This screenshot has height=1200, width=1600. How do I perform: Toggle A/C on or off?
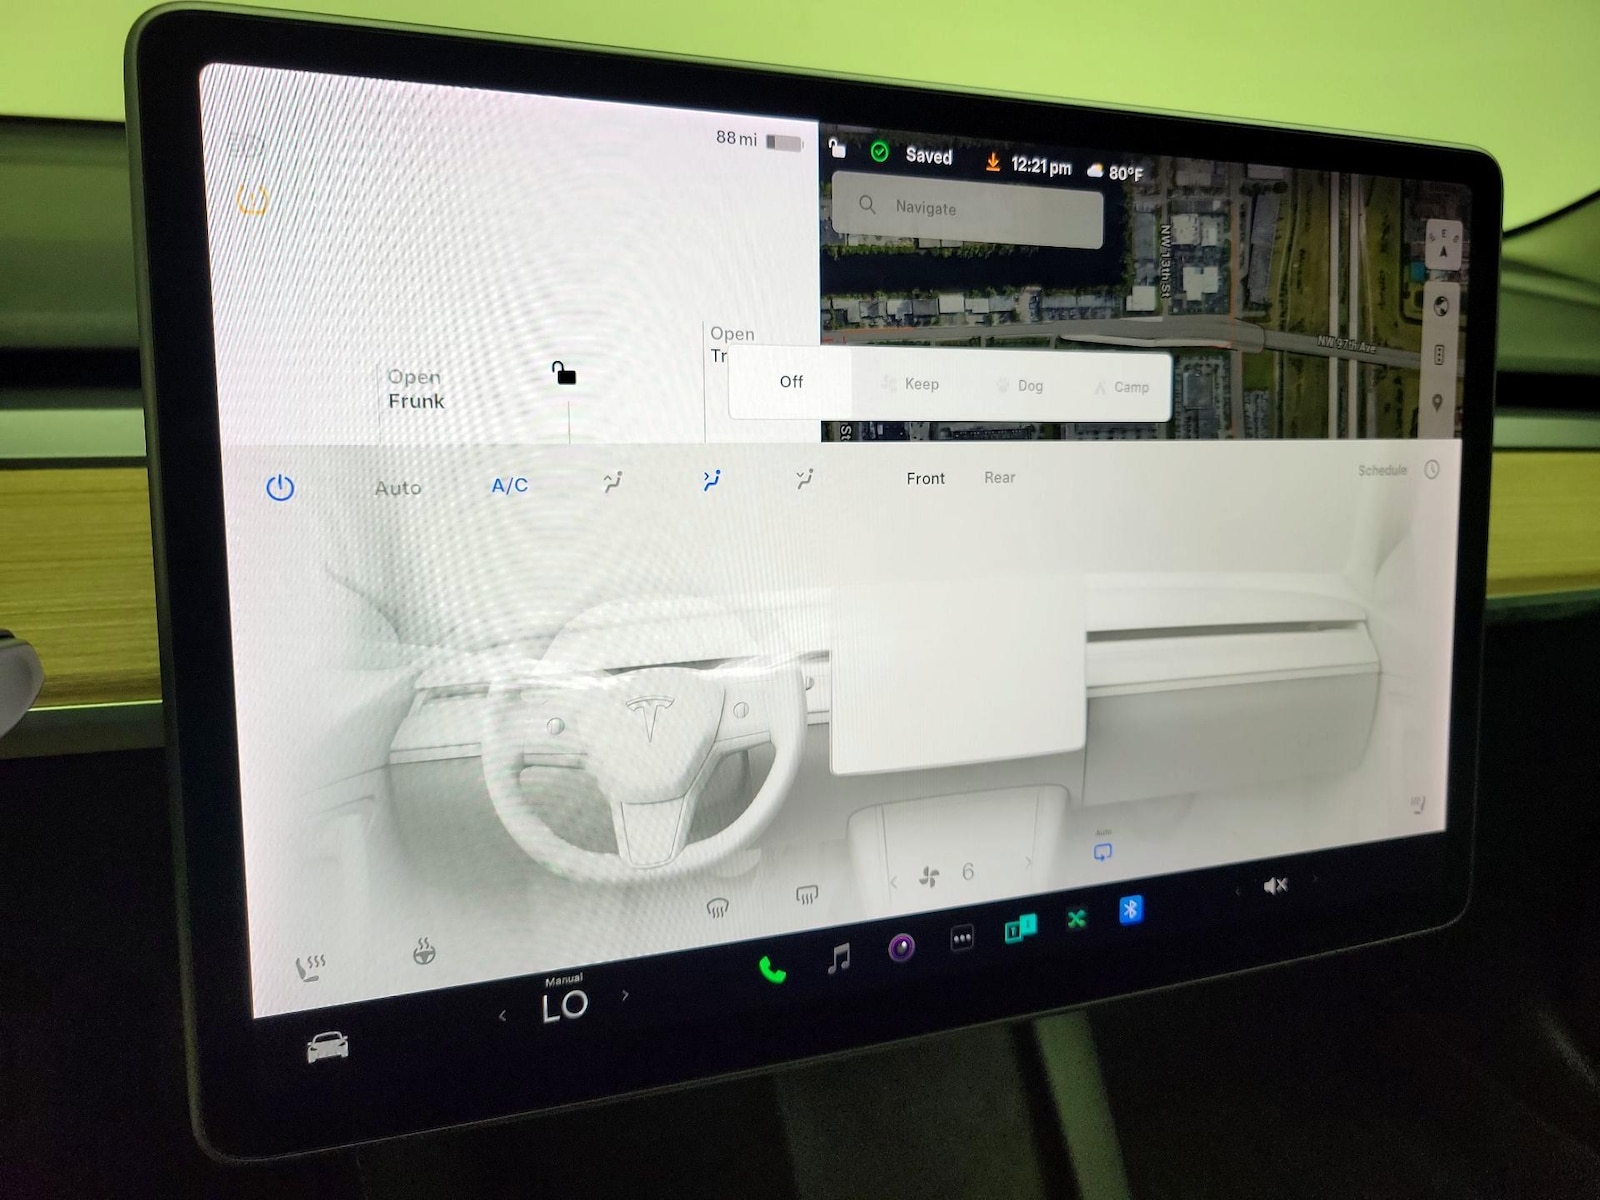point(509,486)
